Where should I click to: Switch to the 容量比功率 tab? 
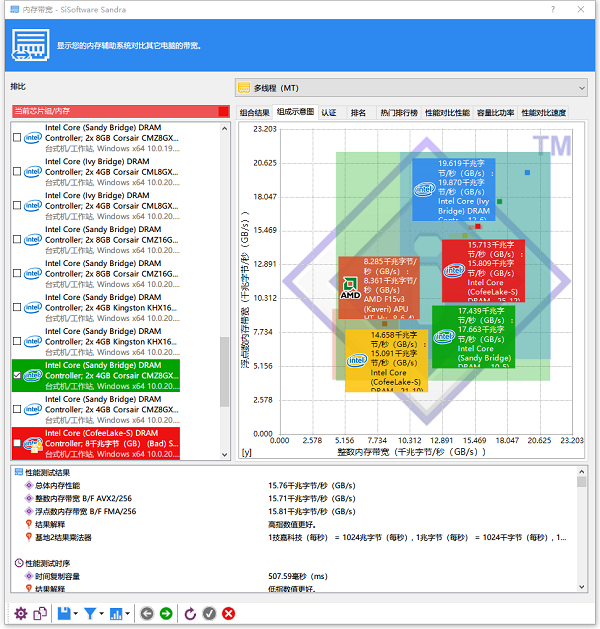click(495, 113)
